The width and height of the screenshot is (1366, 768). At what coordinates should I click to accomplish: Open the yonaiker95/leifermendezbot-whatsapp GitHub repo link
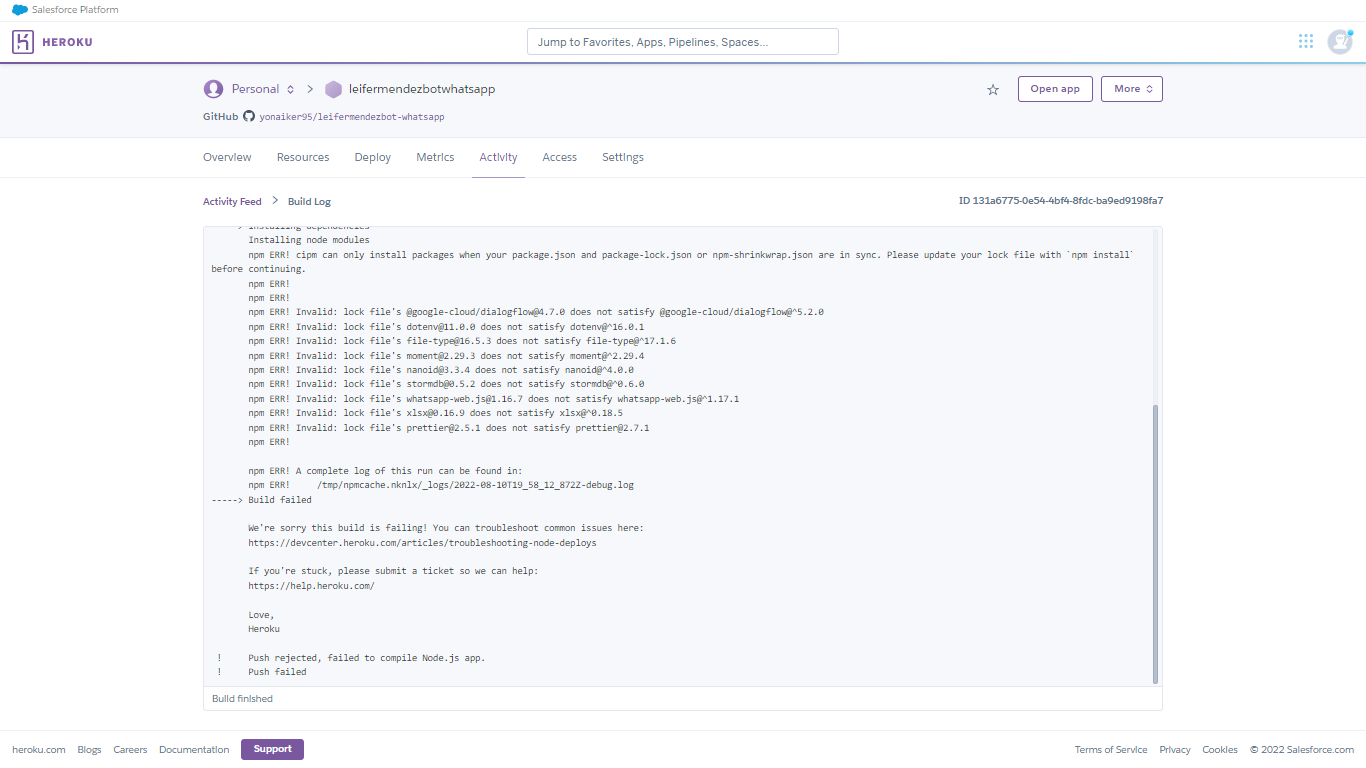[x=352, y=117]
